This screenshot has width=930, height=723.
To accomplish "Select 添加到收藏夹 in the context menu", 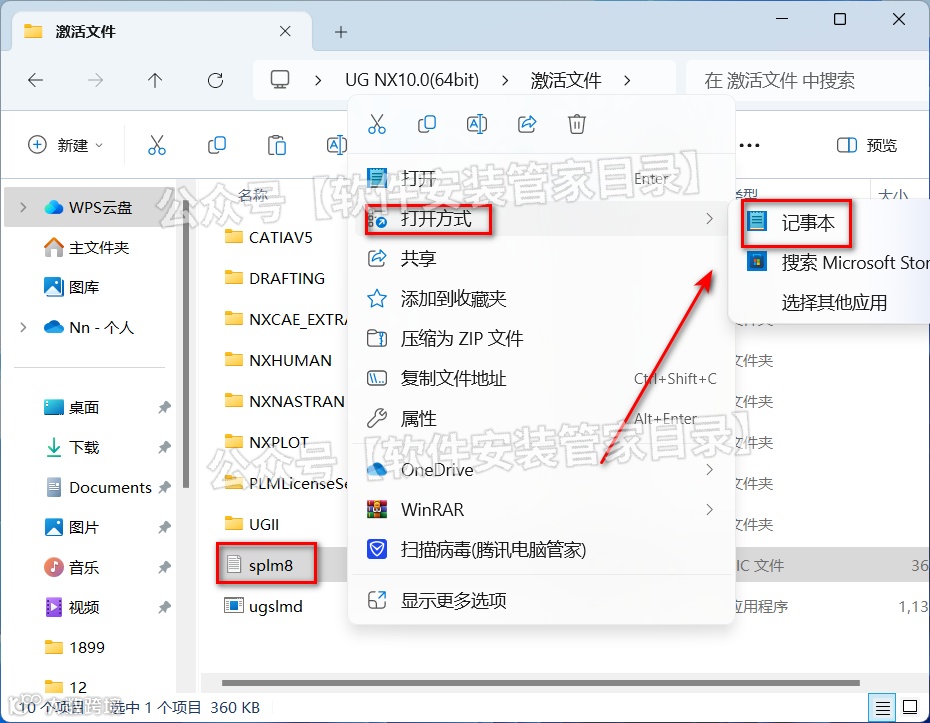I will coord(541,298).
